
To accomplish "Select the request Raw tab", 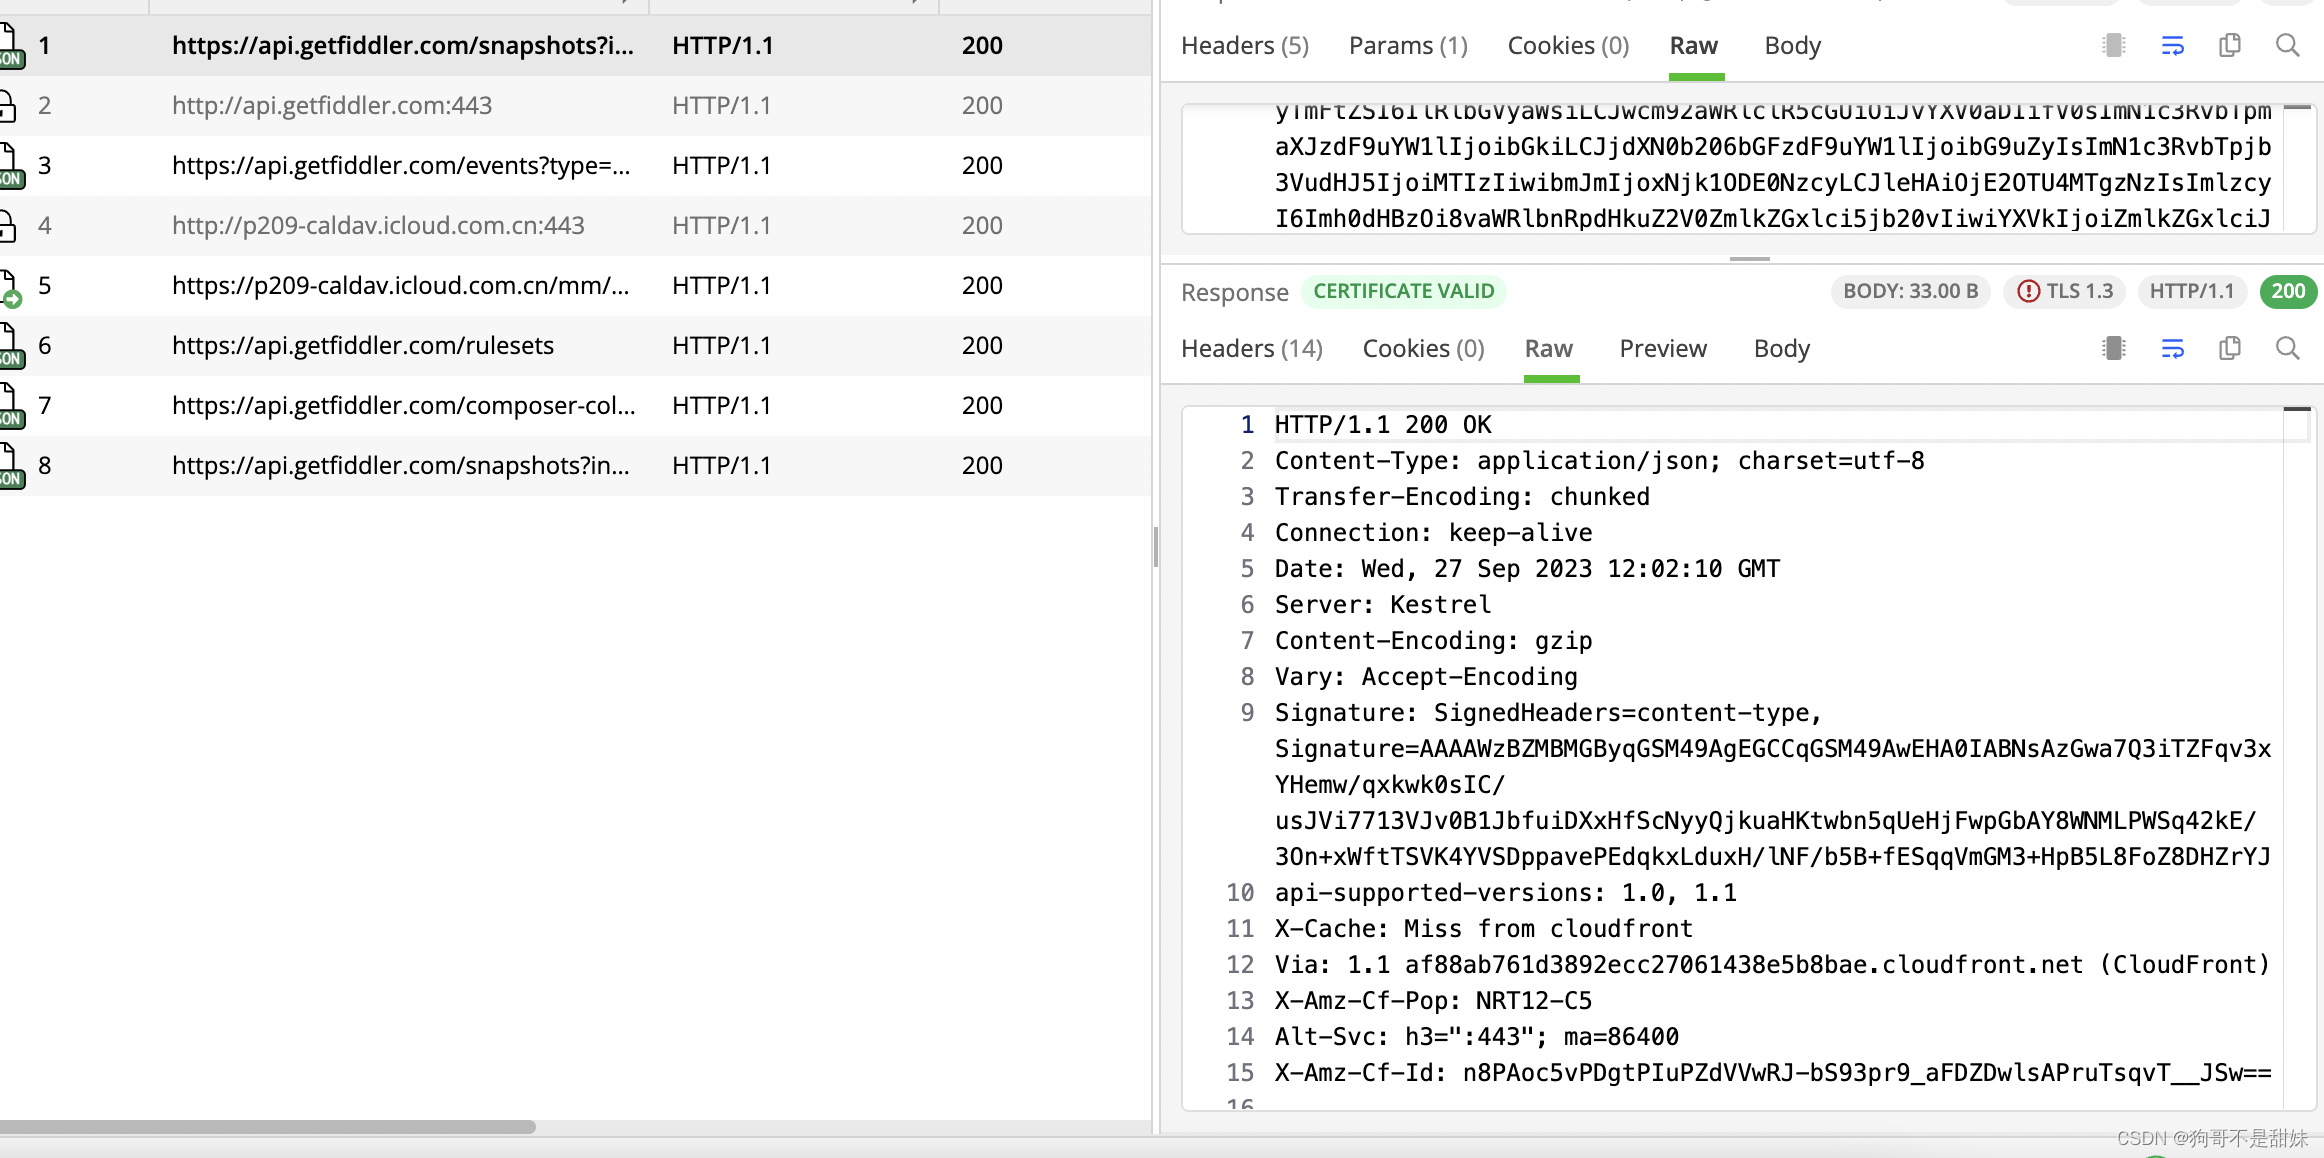I will point(1694,46).
